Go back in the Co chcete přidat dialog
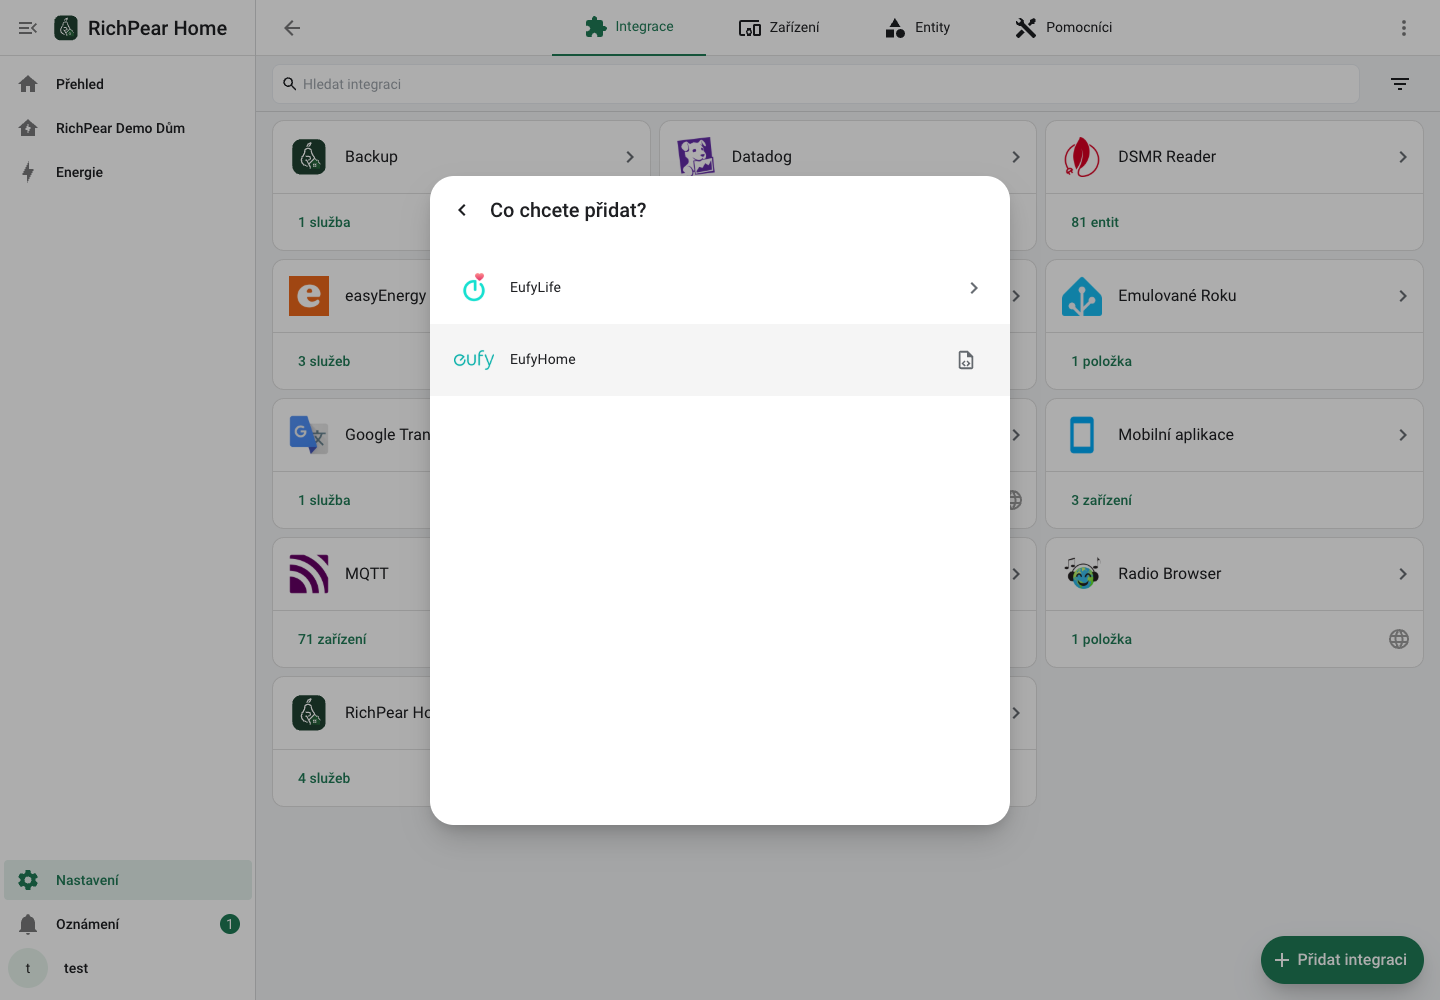The width and height of the screenshot is (1440, 1000). 462,210
